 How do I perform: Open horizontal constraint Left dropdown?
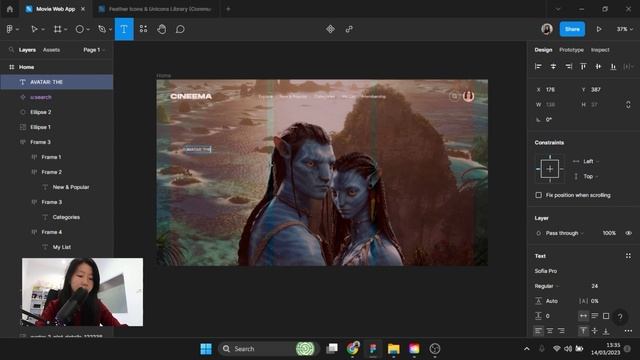[x=591, y=161]
